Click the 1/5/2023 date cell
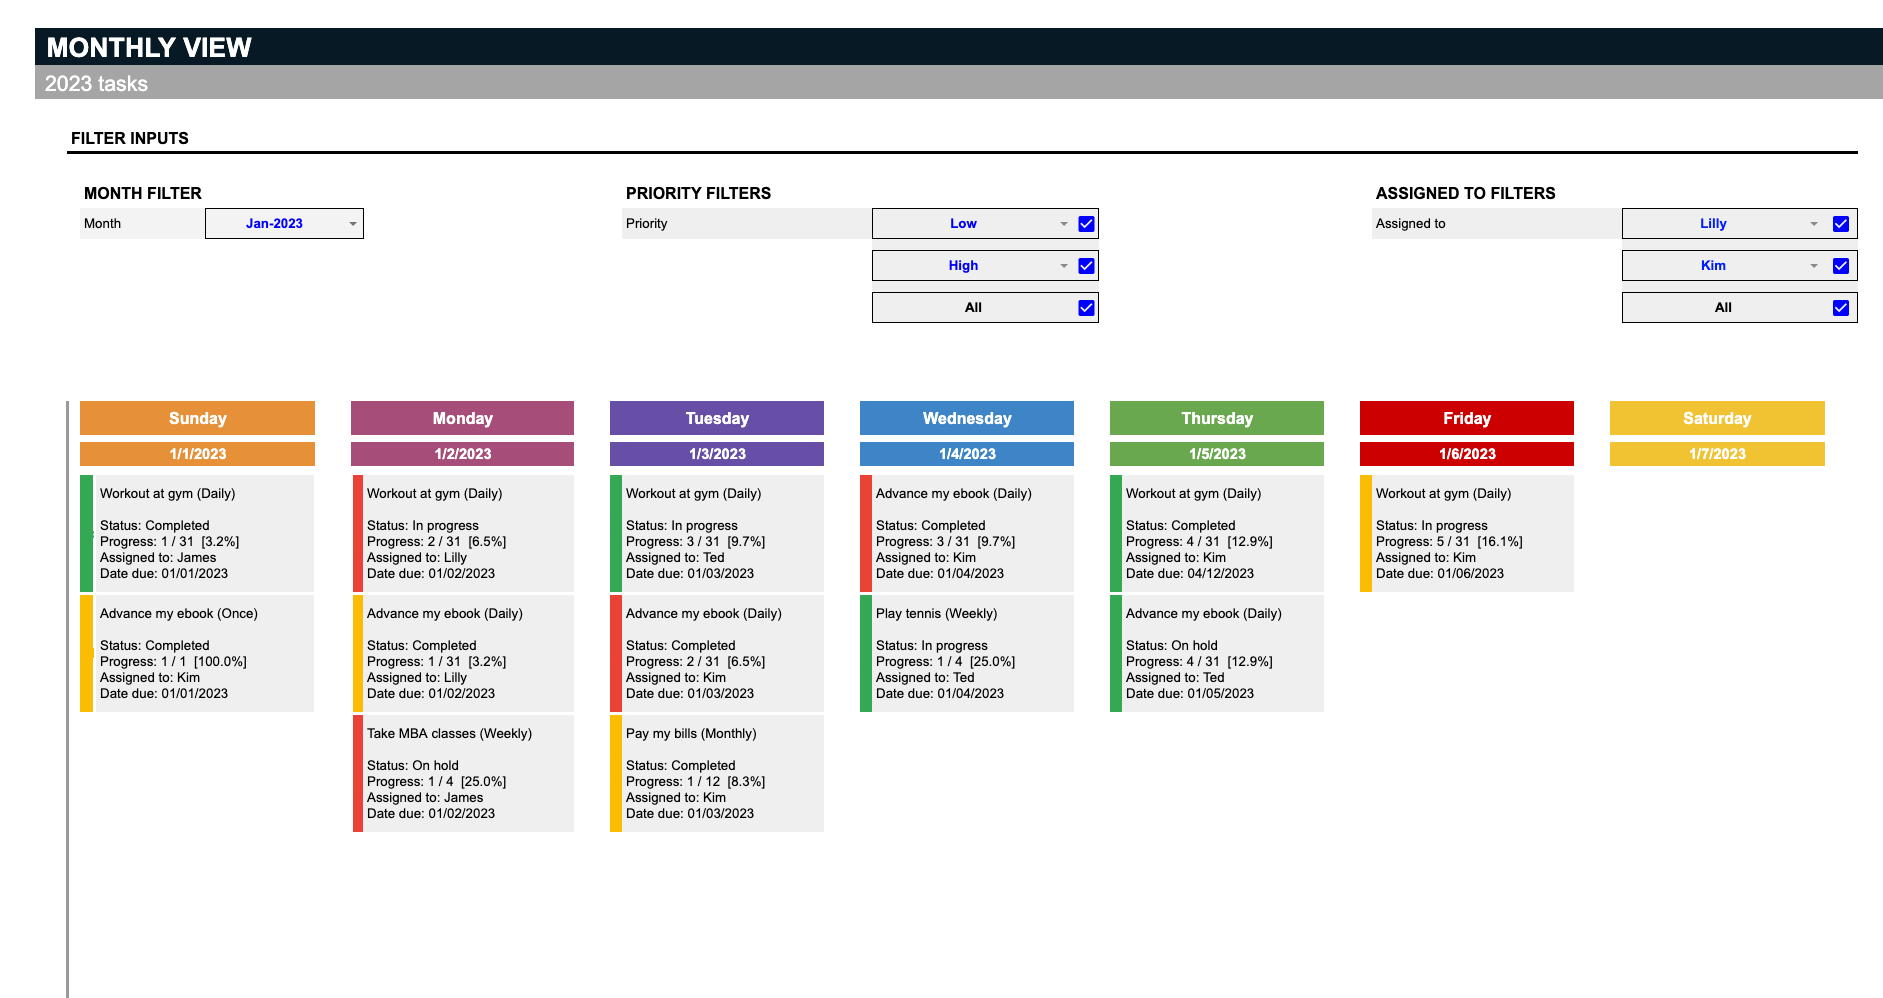 coord(1217,454)
